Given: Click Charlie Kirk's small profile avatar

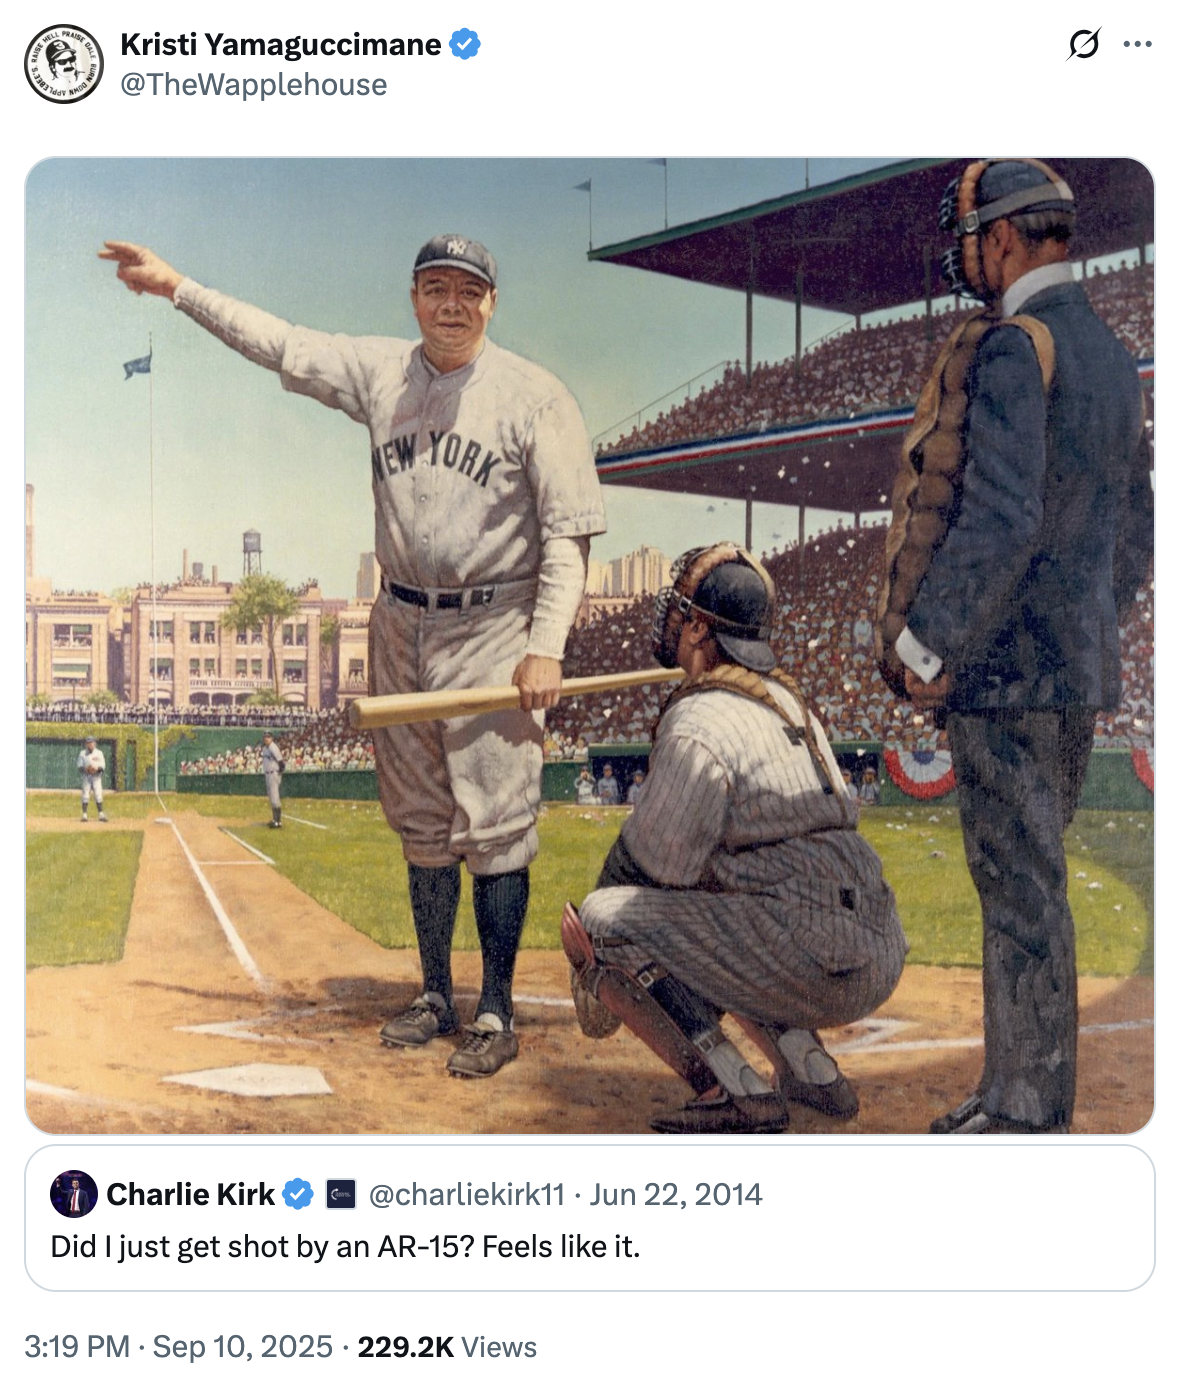Looking at the screenshot, I should point(74,1194).
